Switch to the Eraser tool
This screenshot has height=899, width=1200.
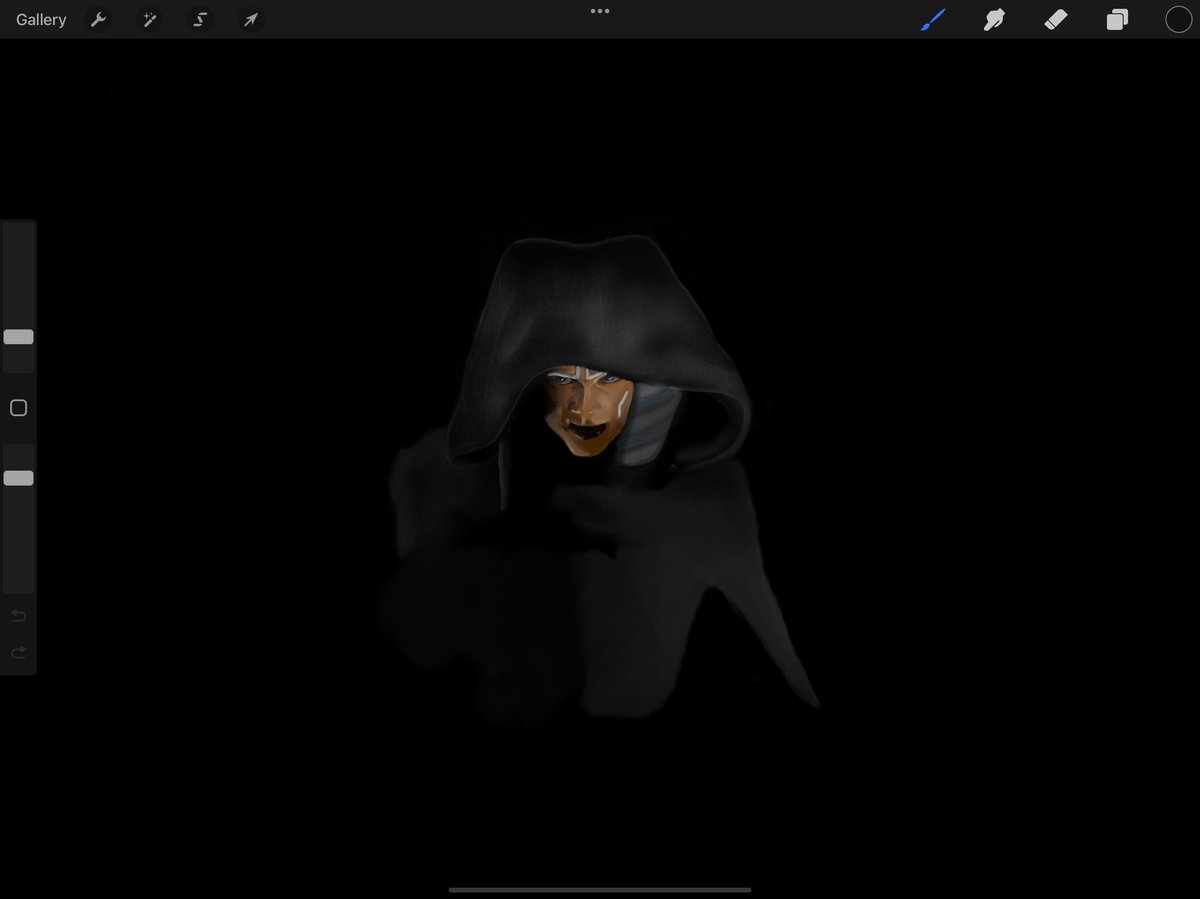click(x=1056, y=19)
